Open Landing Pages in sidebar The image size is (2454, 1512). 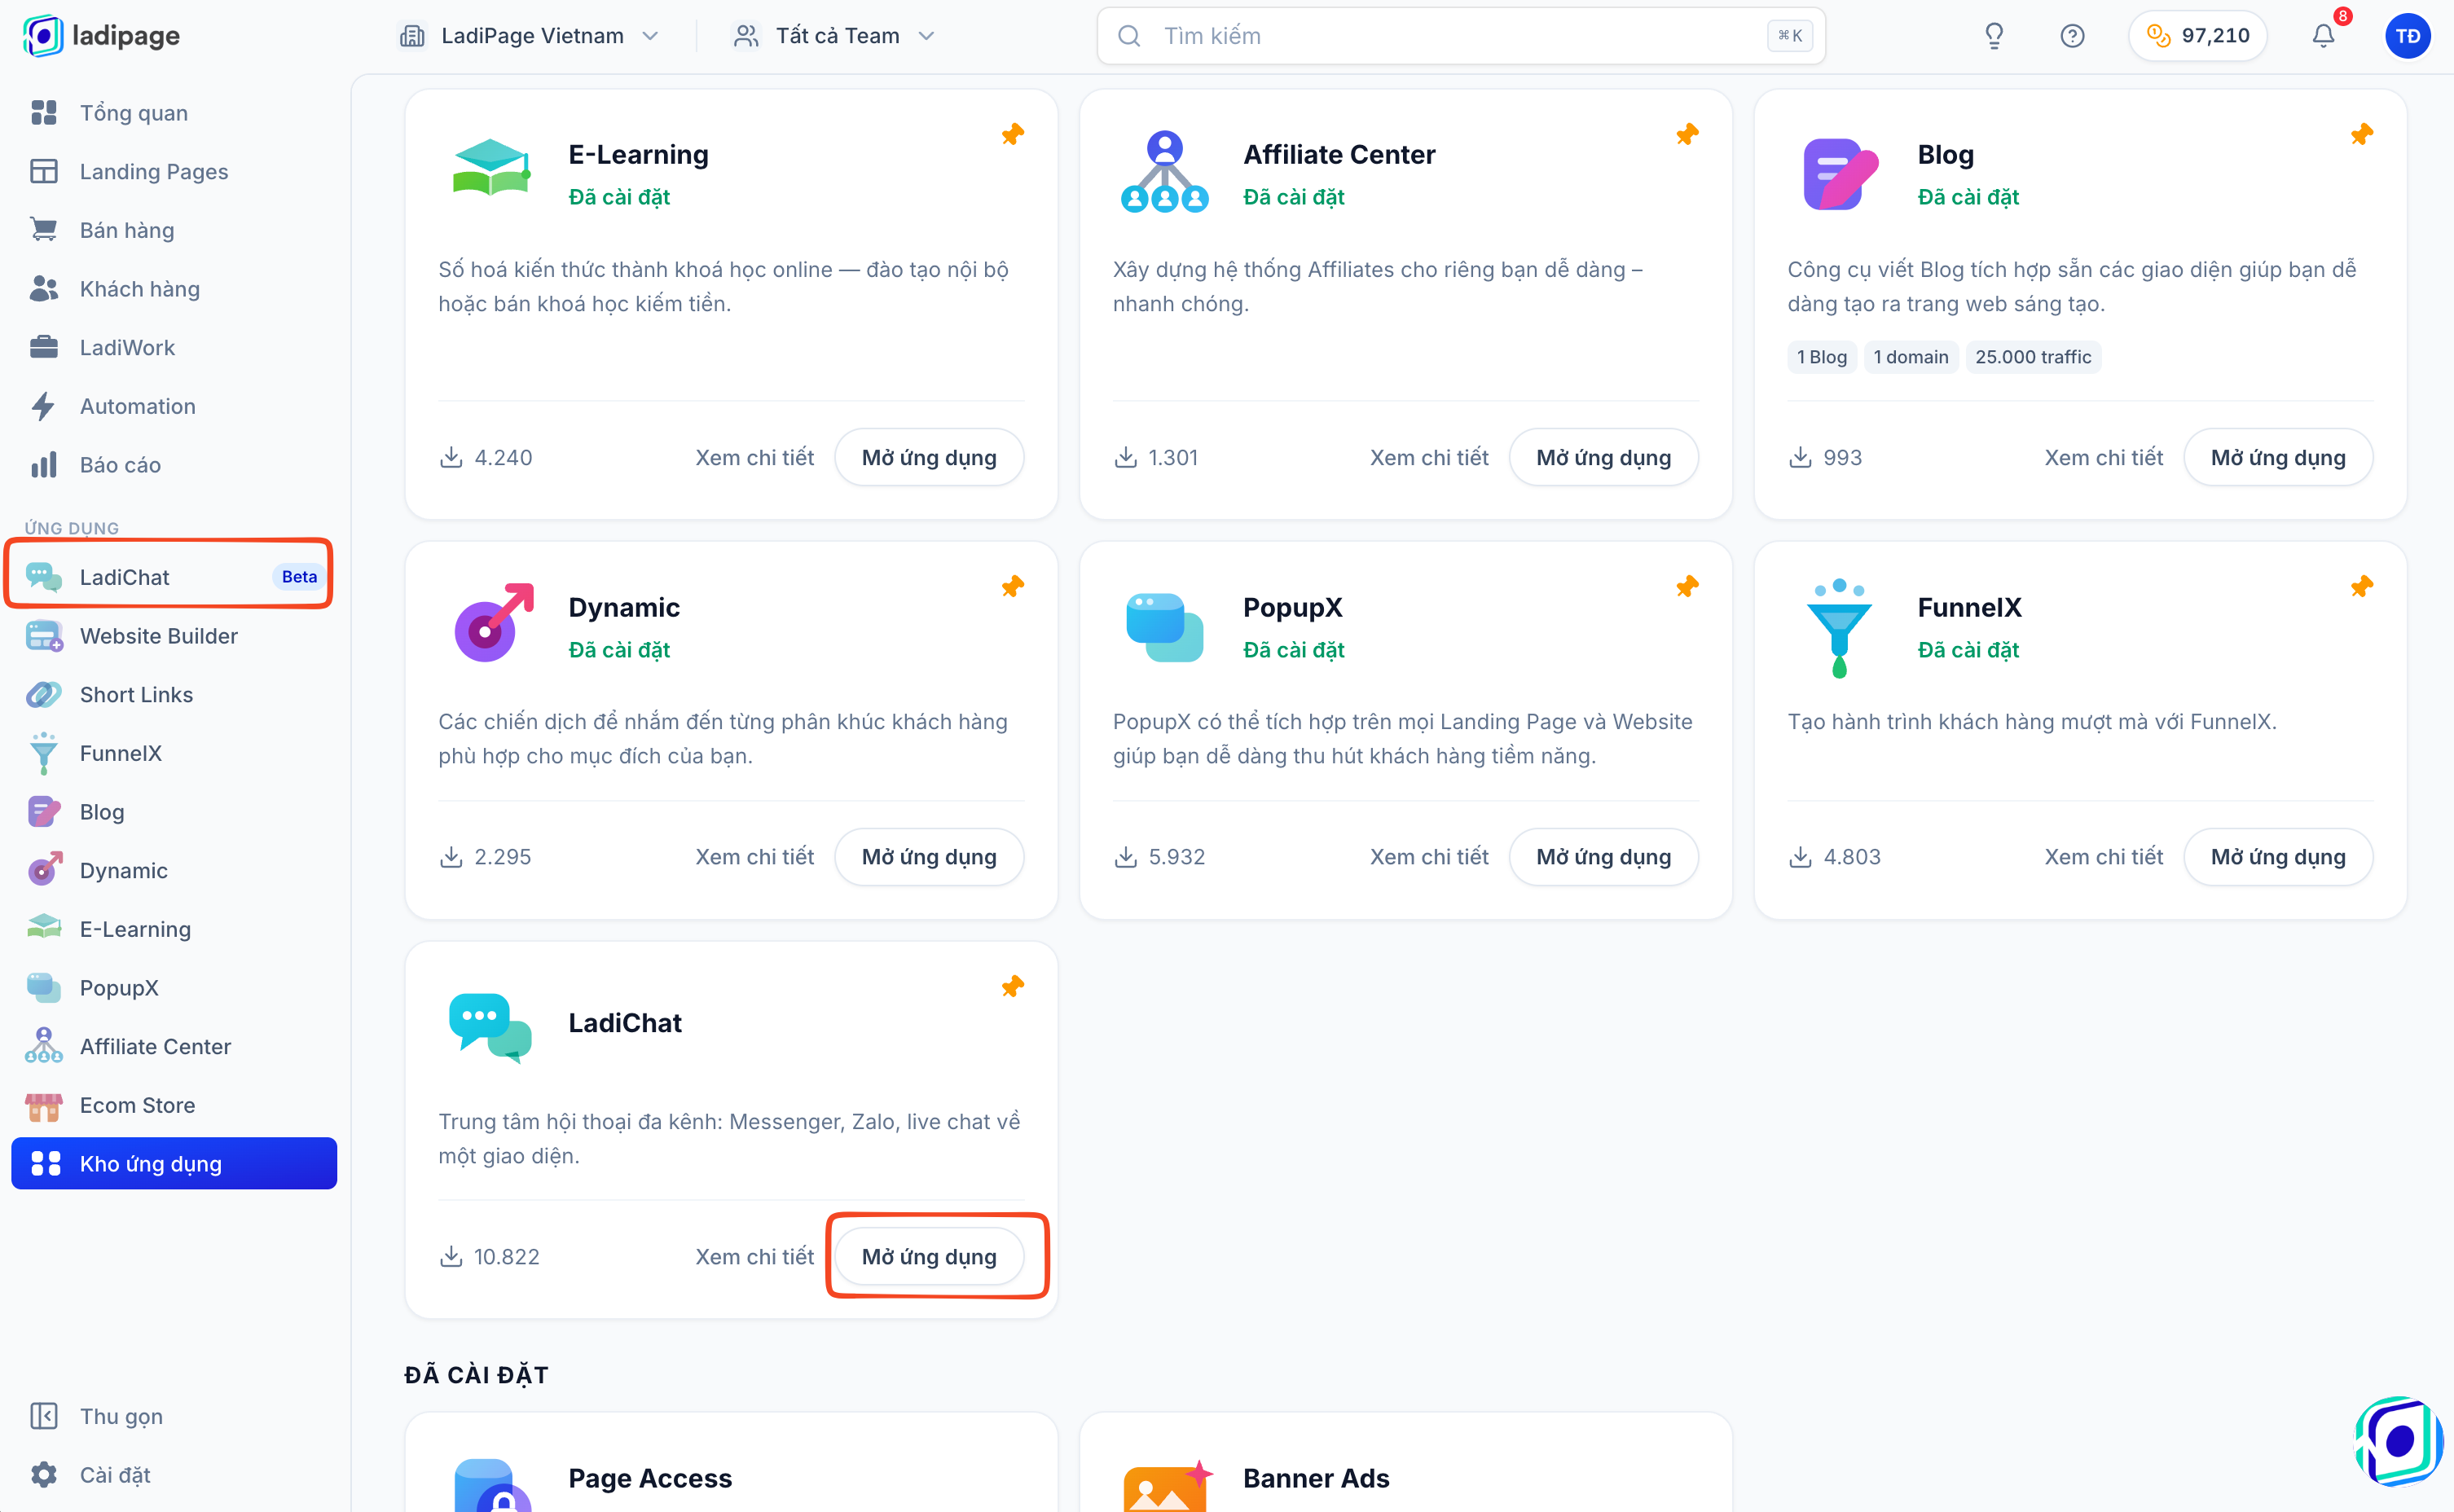[174, 171]
